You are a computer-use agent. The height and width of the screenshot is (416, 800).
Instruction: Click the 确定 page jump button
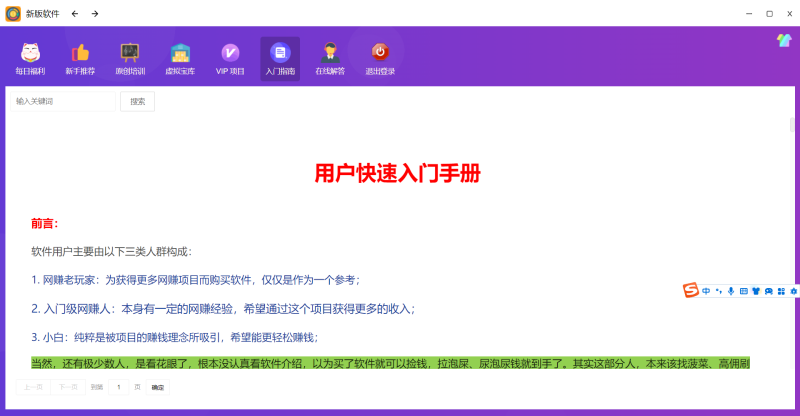click(x=158, y=387)
